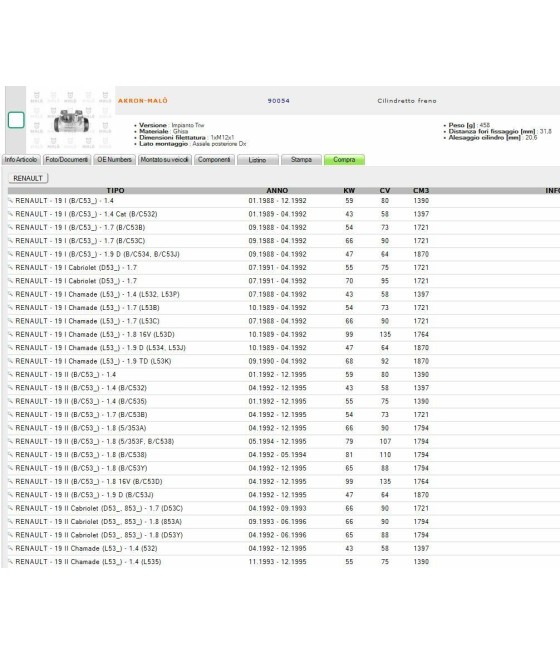Select the Montato su veicoli tab

click(165, 160)
